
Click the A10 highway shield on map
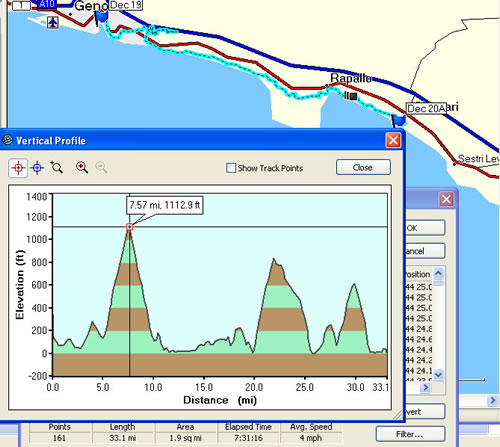click(x=46, y=4)
